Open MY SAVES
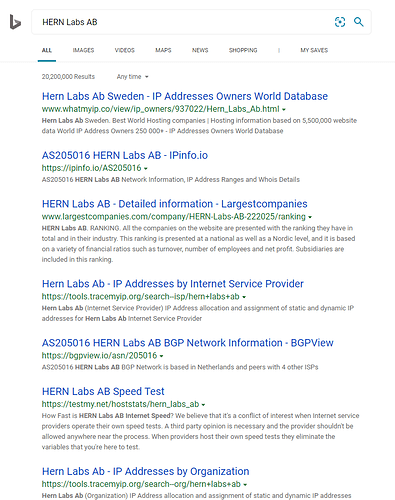 click(314, 50)
